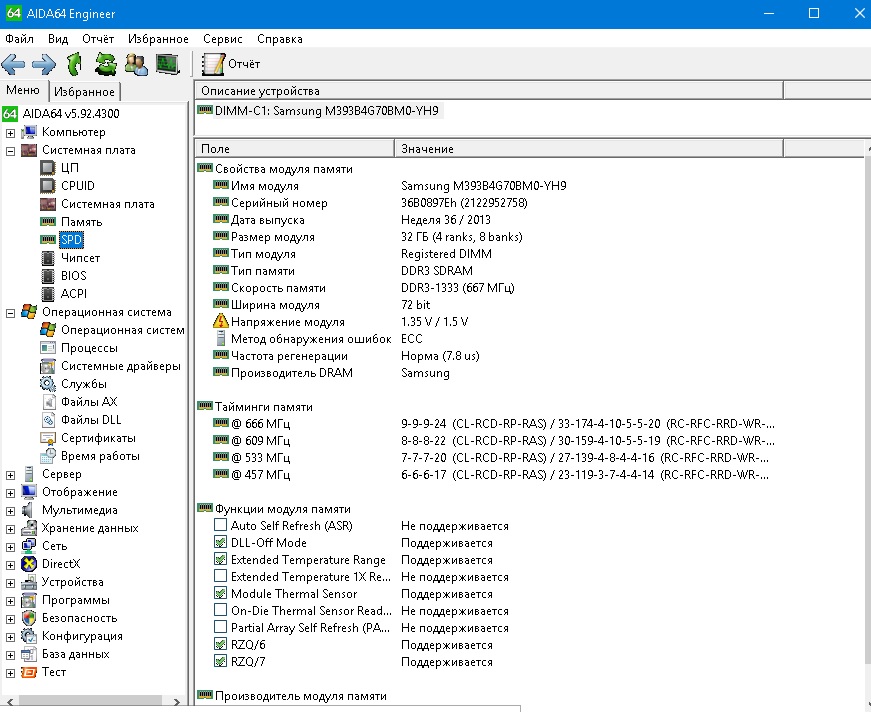
Task: Select the @ 666 МГц timings row
Action: tap(494, 424)
